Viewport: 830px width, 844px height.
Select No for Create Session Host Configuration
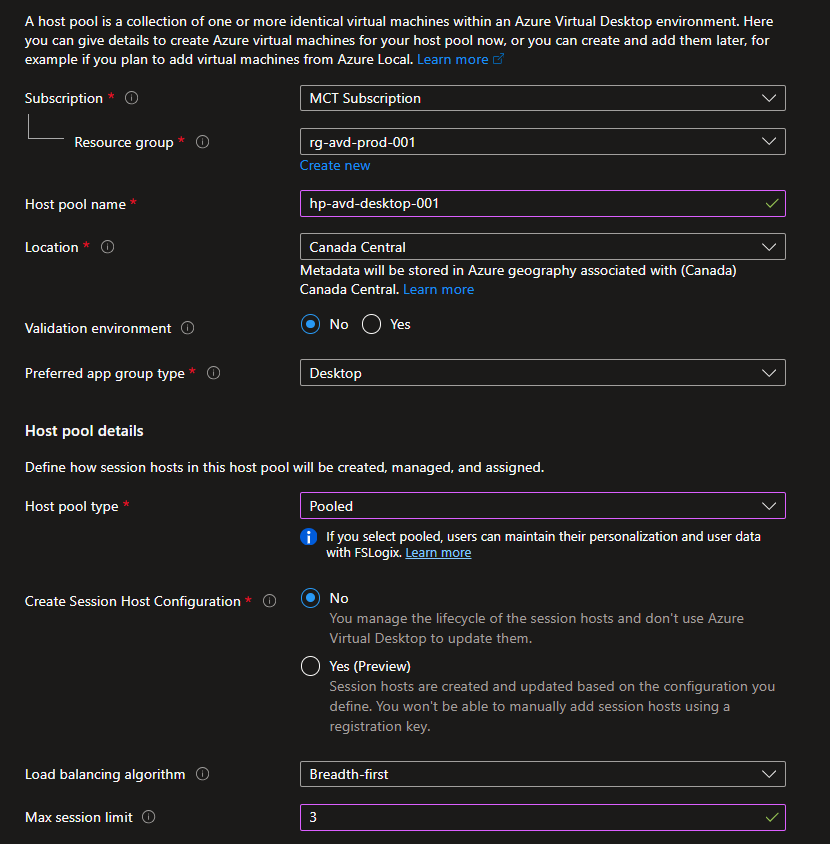(310, 600)
